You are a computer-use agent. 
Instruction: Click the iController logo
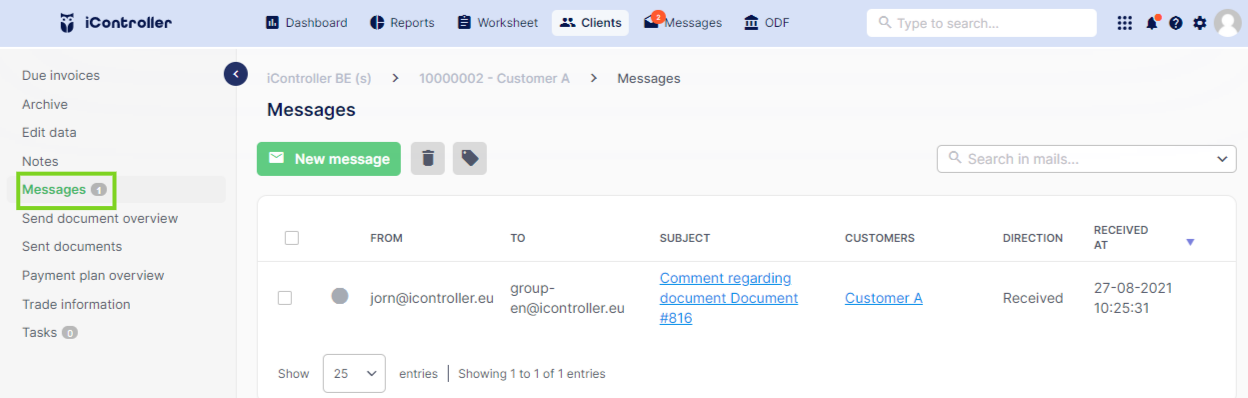pyautogui.click(x=116, y=22)
